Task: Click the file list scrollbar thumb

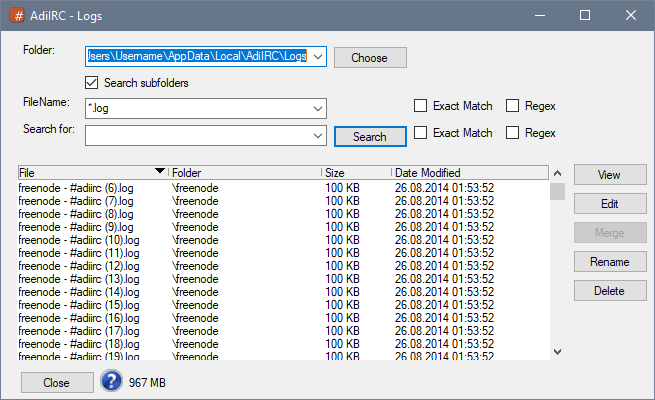Action: pyautogui.click(x=557, y=191)
